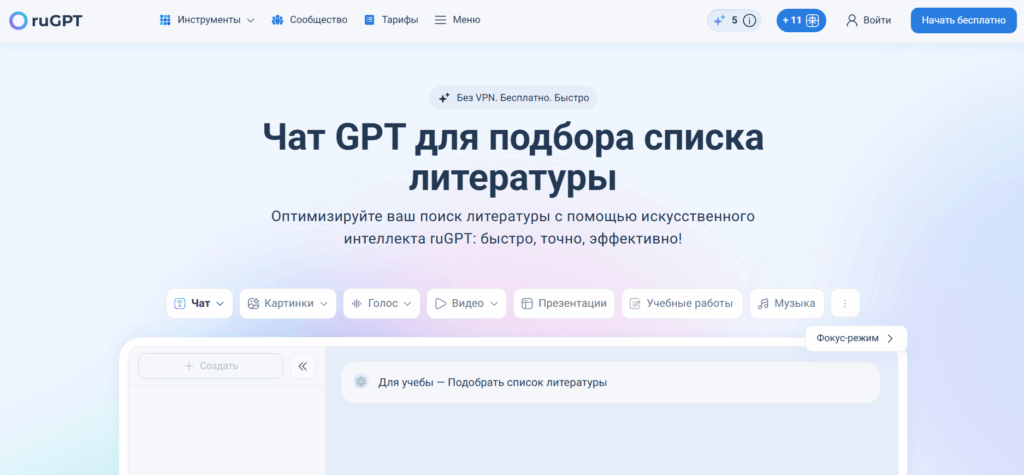Select the Учебные работы tab

click(682, 303)
